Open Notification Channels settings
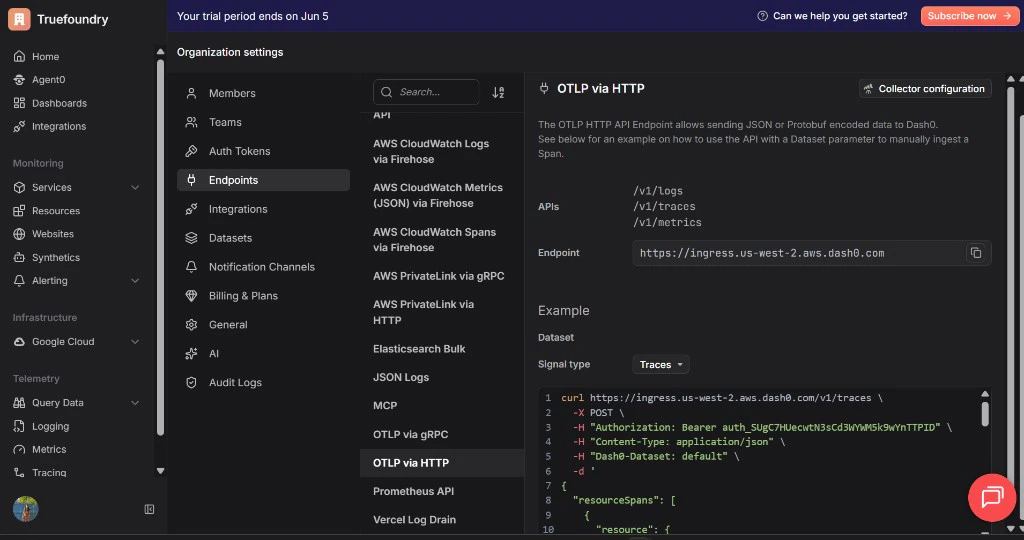This screenshot has height=540, width=1024. [x=263, y=266]
